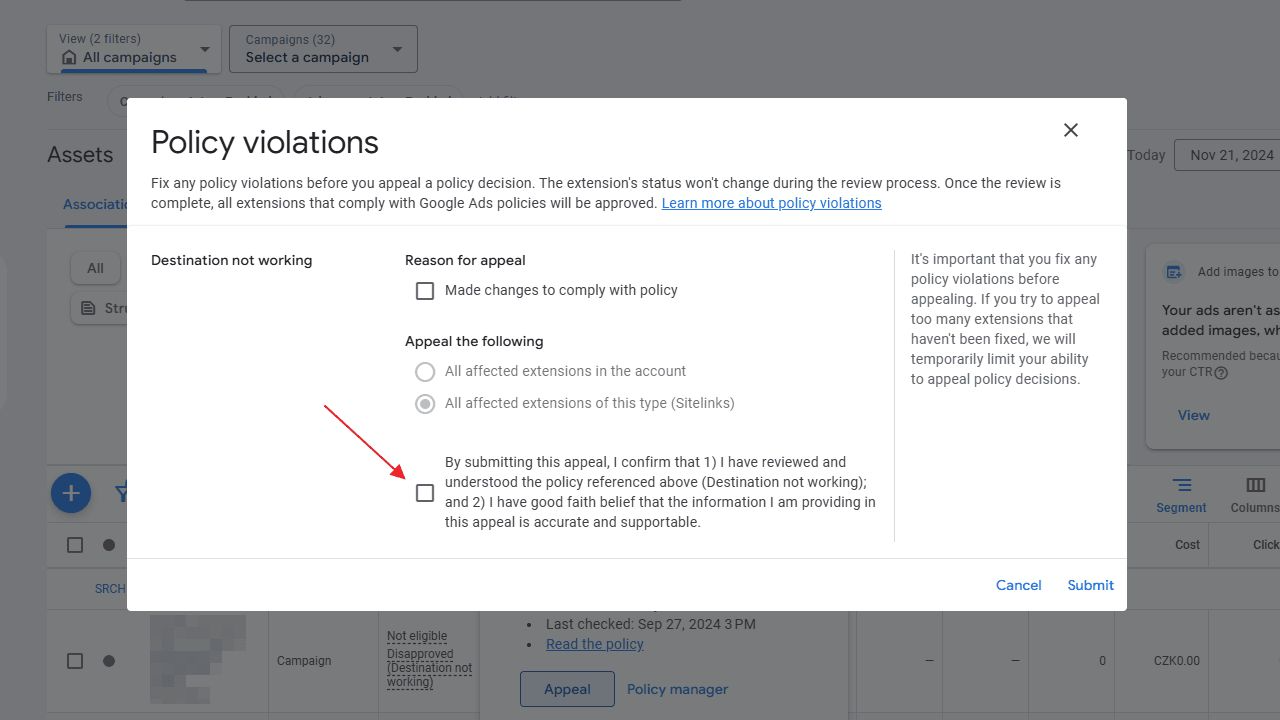Image resolution: width=1280 pixels, height=720 pixels.
Task: Click the status dot in table header
Action: (109, 545)
